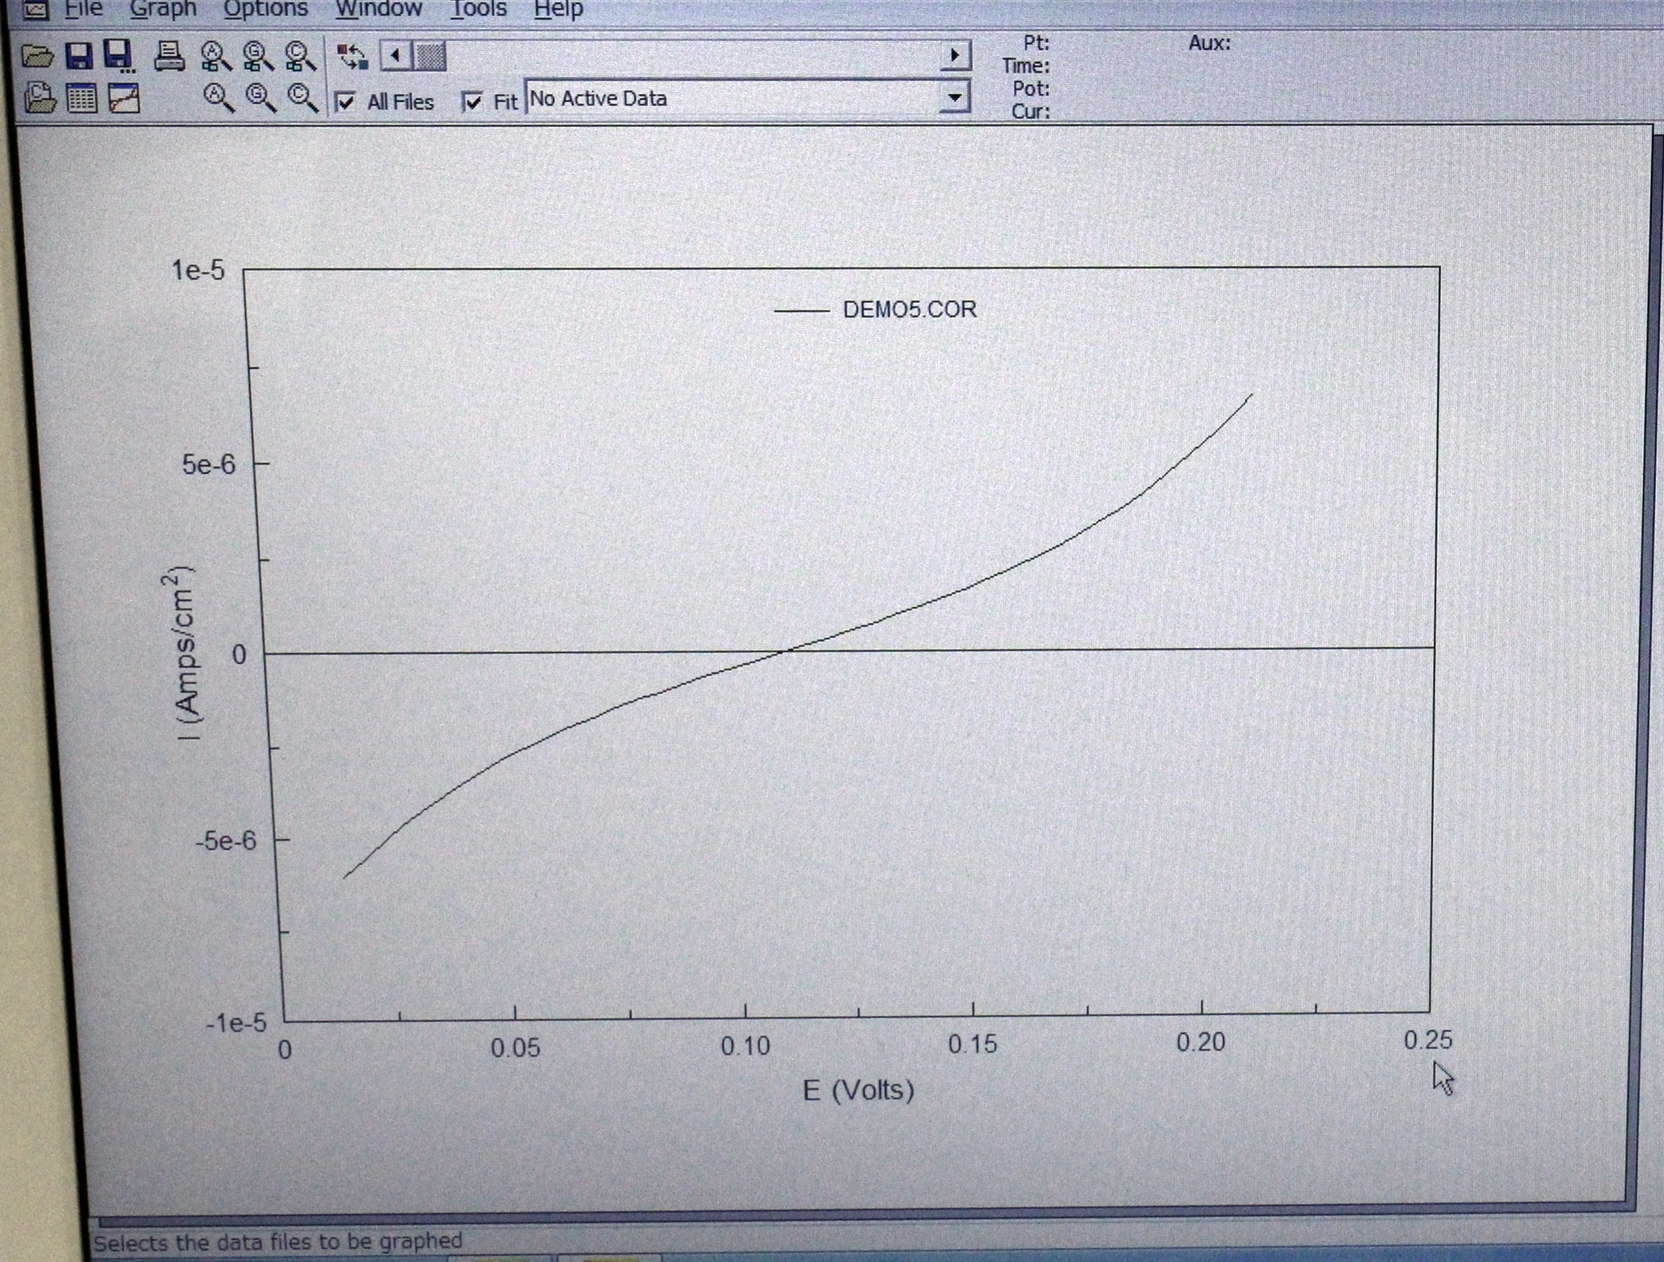Image resolution: width=1664 pixels, height=1262 pixels.
Task: Open the File menu
Action: 84,10
